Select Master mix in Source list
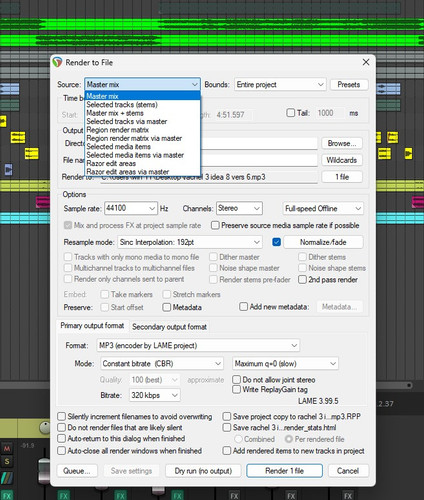The width and height of the screenshot is (424, 500). 142,96
